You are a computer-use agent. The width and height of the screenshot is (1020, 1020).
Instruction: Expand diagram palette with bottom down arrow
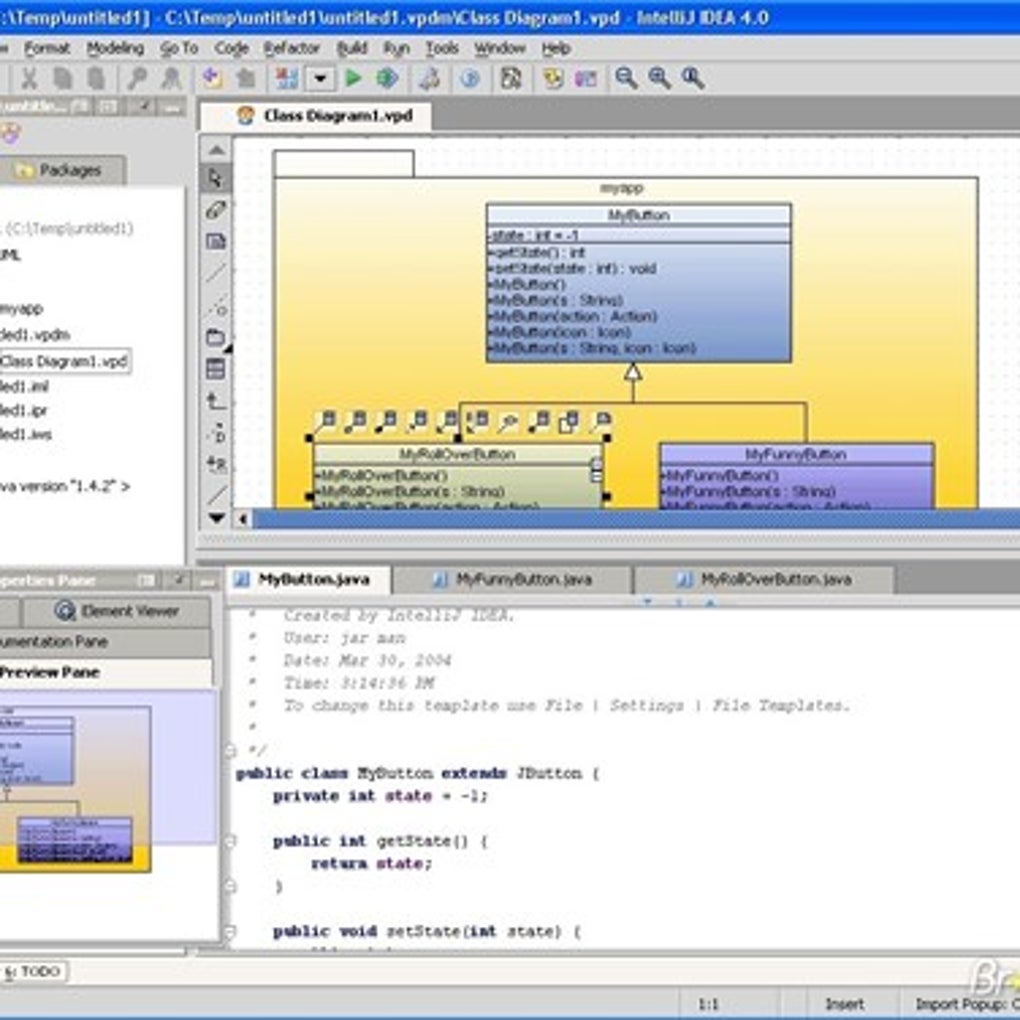pos(216,518)
